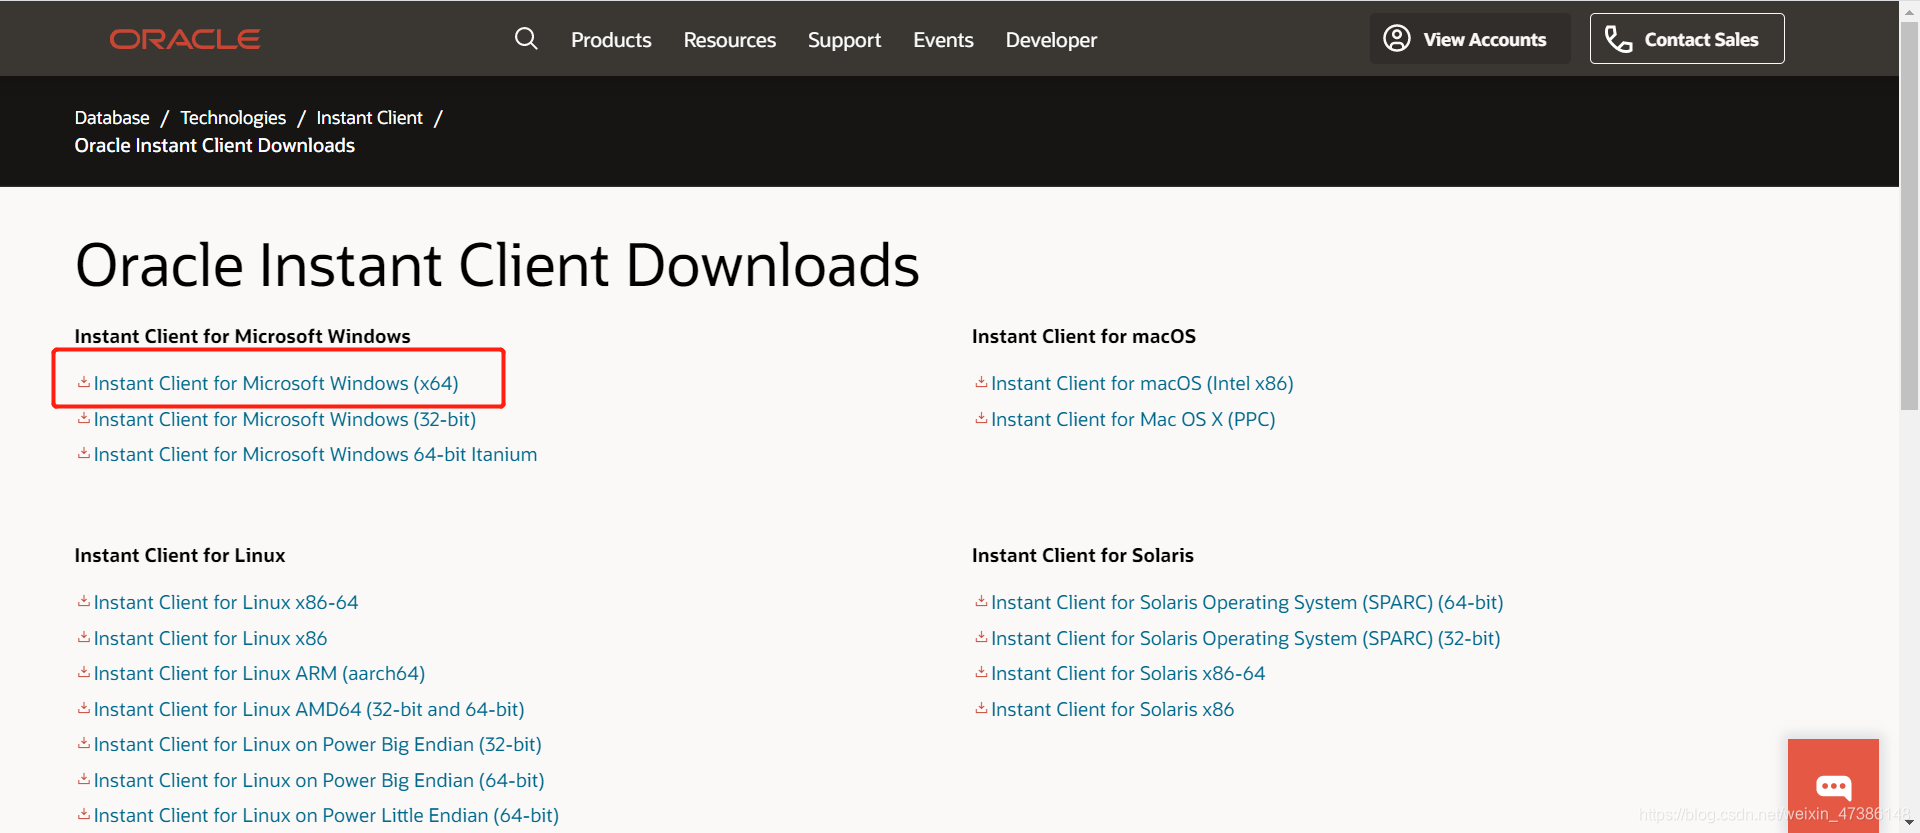The width and height of the screenshot is (1920, 833).
Task: Click download icon beside Mac OS X (PPC)
Action: [x=981, y=418]
